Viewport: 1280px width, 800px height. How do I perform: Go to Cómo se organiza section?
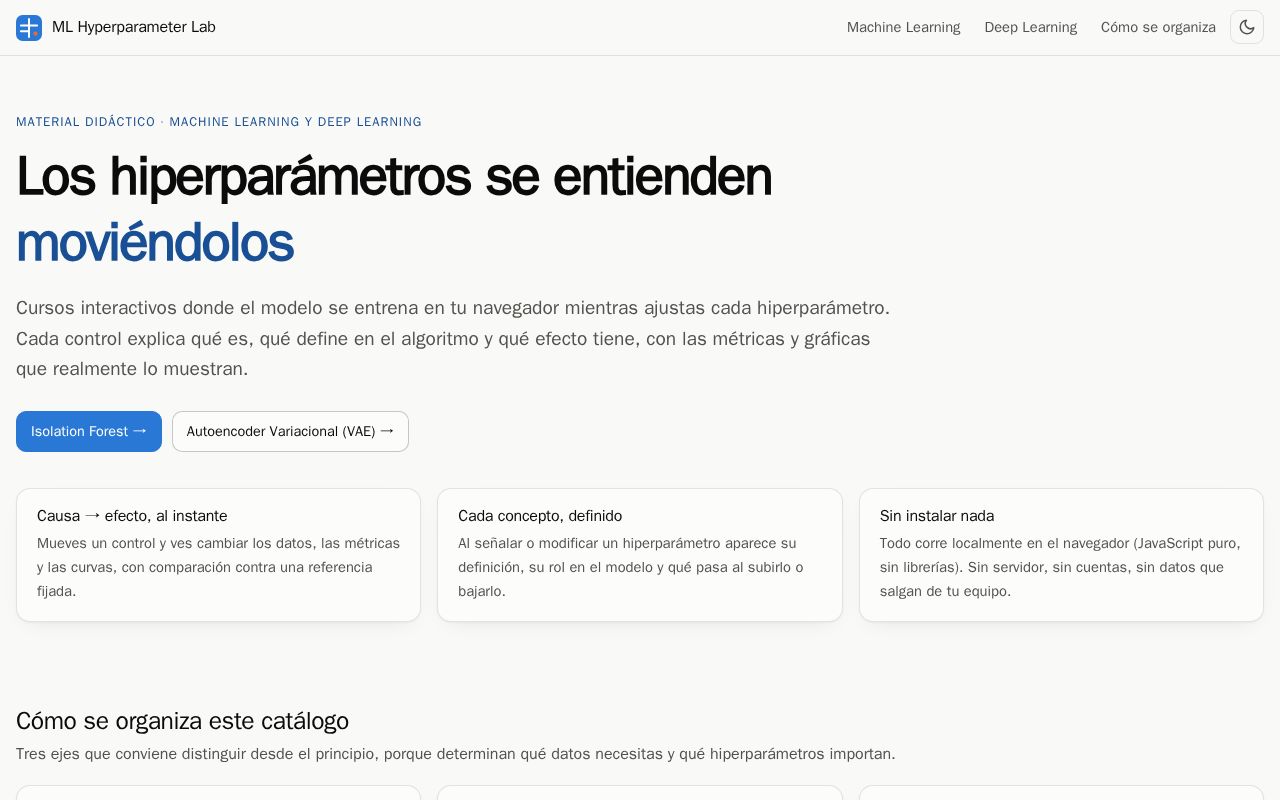[x=1158, y=27]
